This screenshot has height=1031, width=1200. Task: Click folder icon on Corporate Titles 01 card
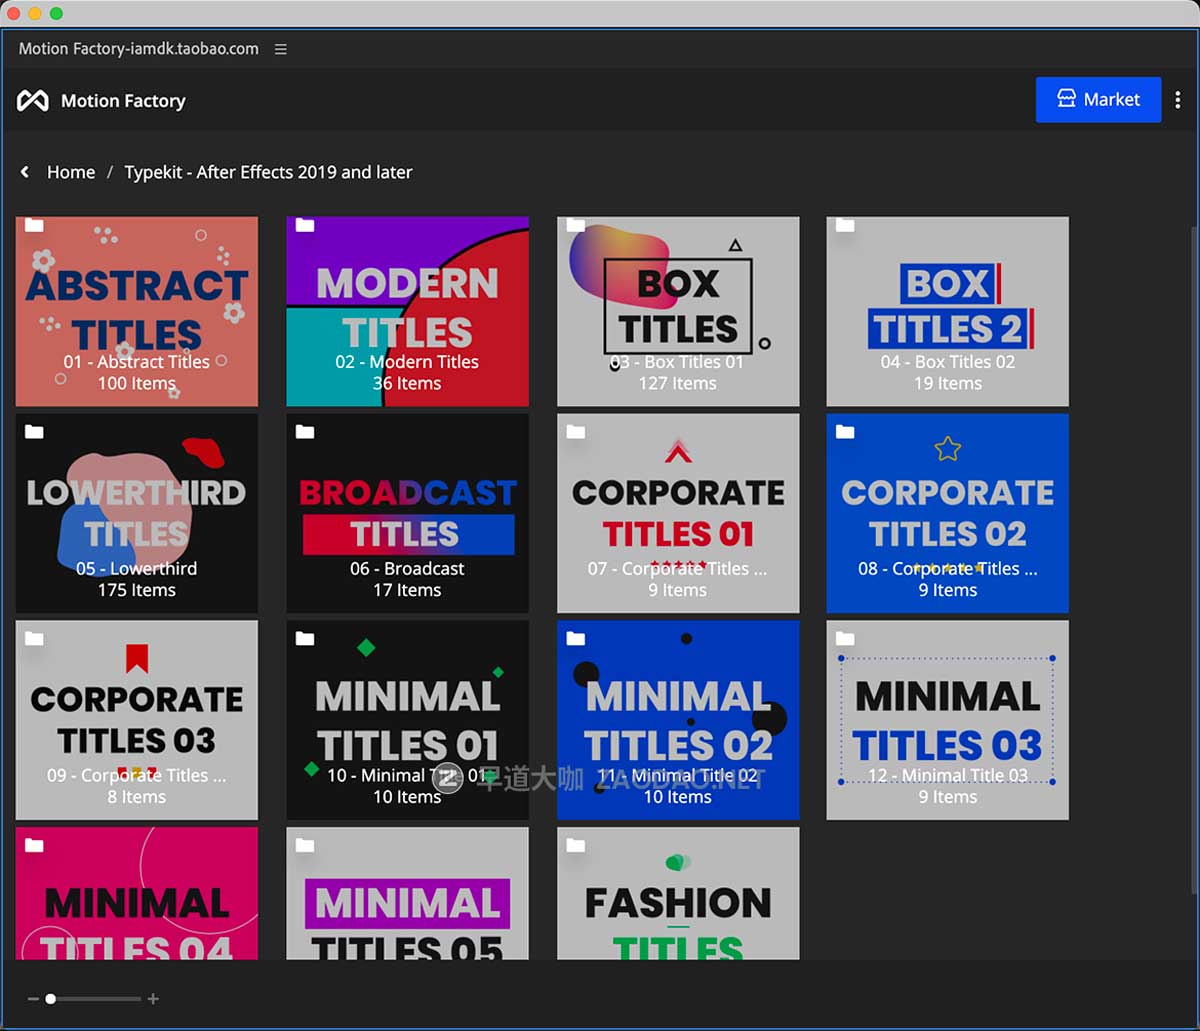(x=575, y=432)
